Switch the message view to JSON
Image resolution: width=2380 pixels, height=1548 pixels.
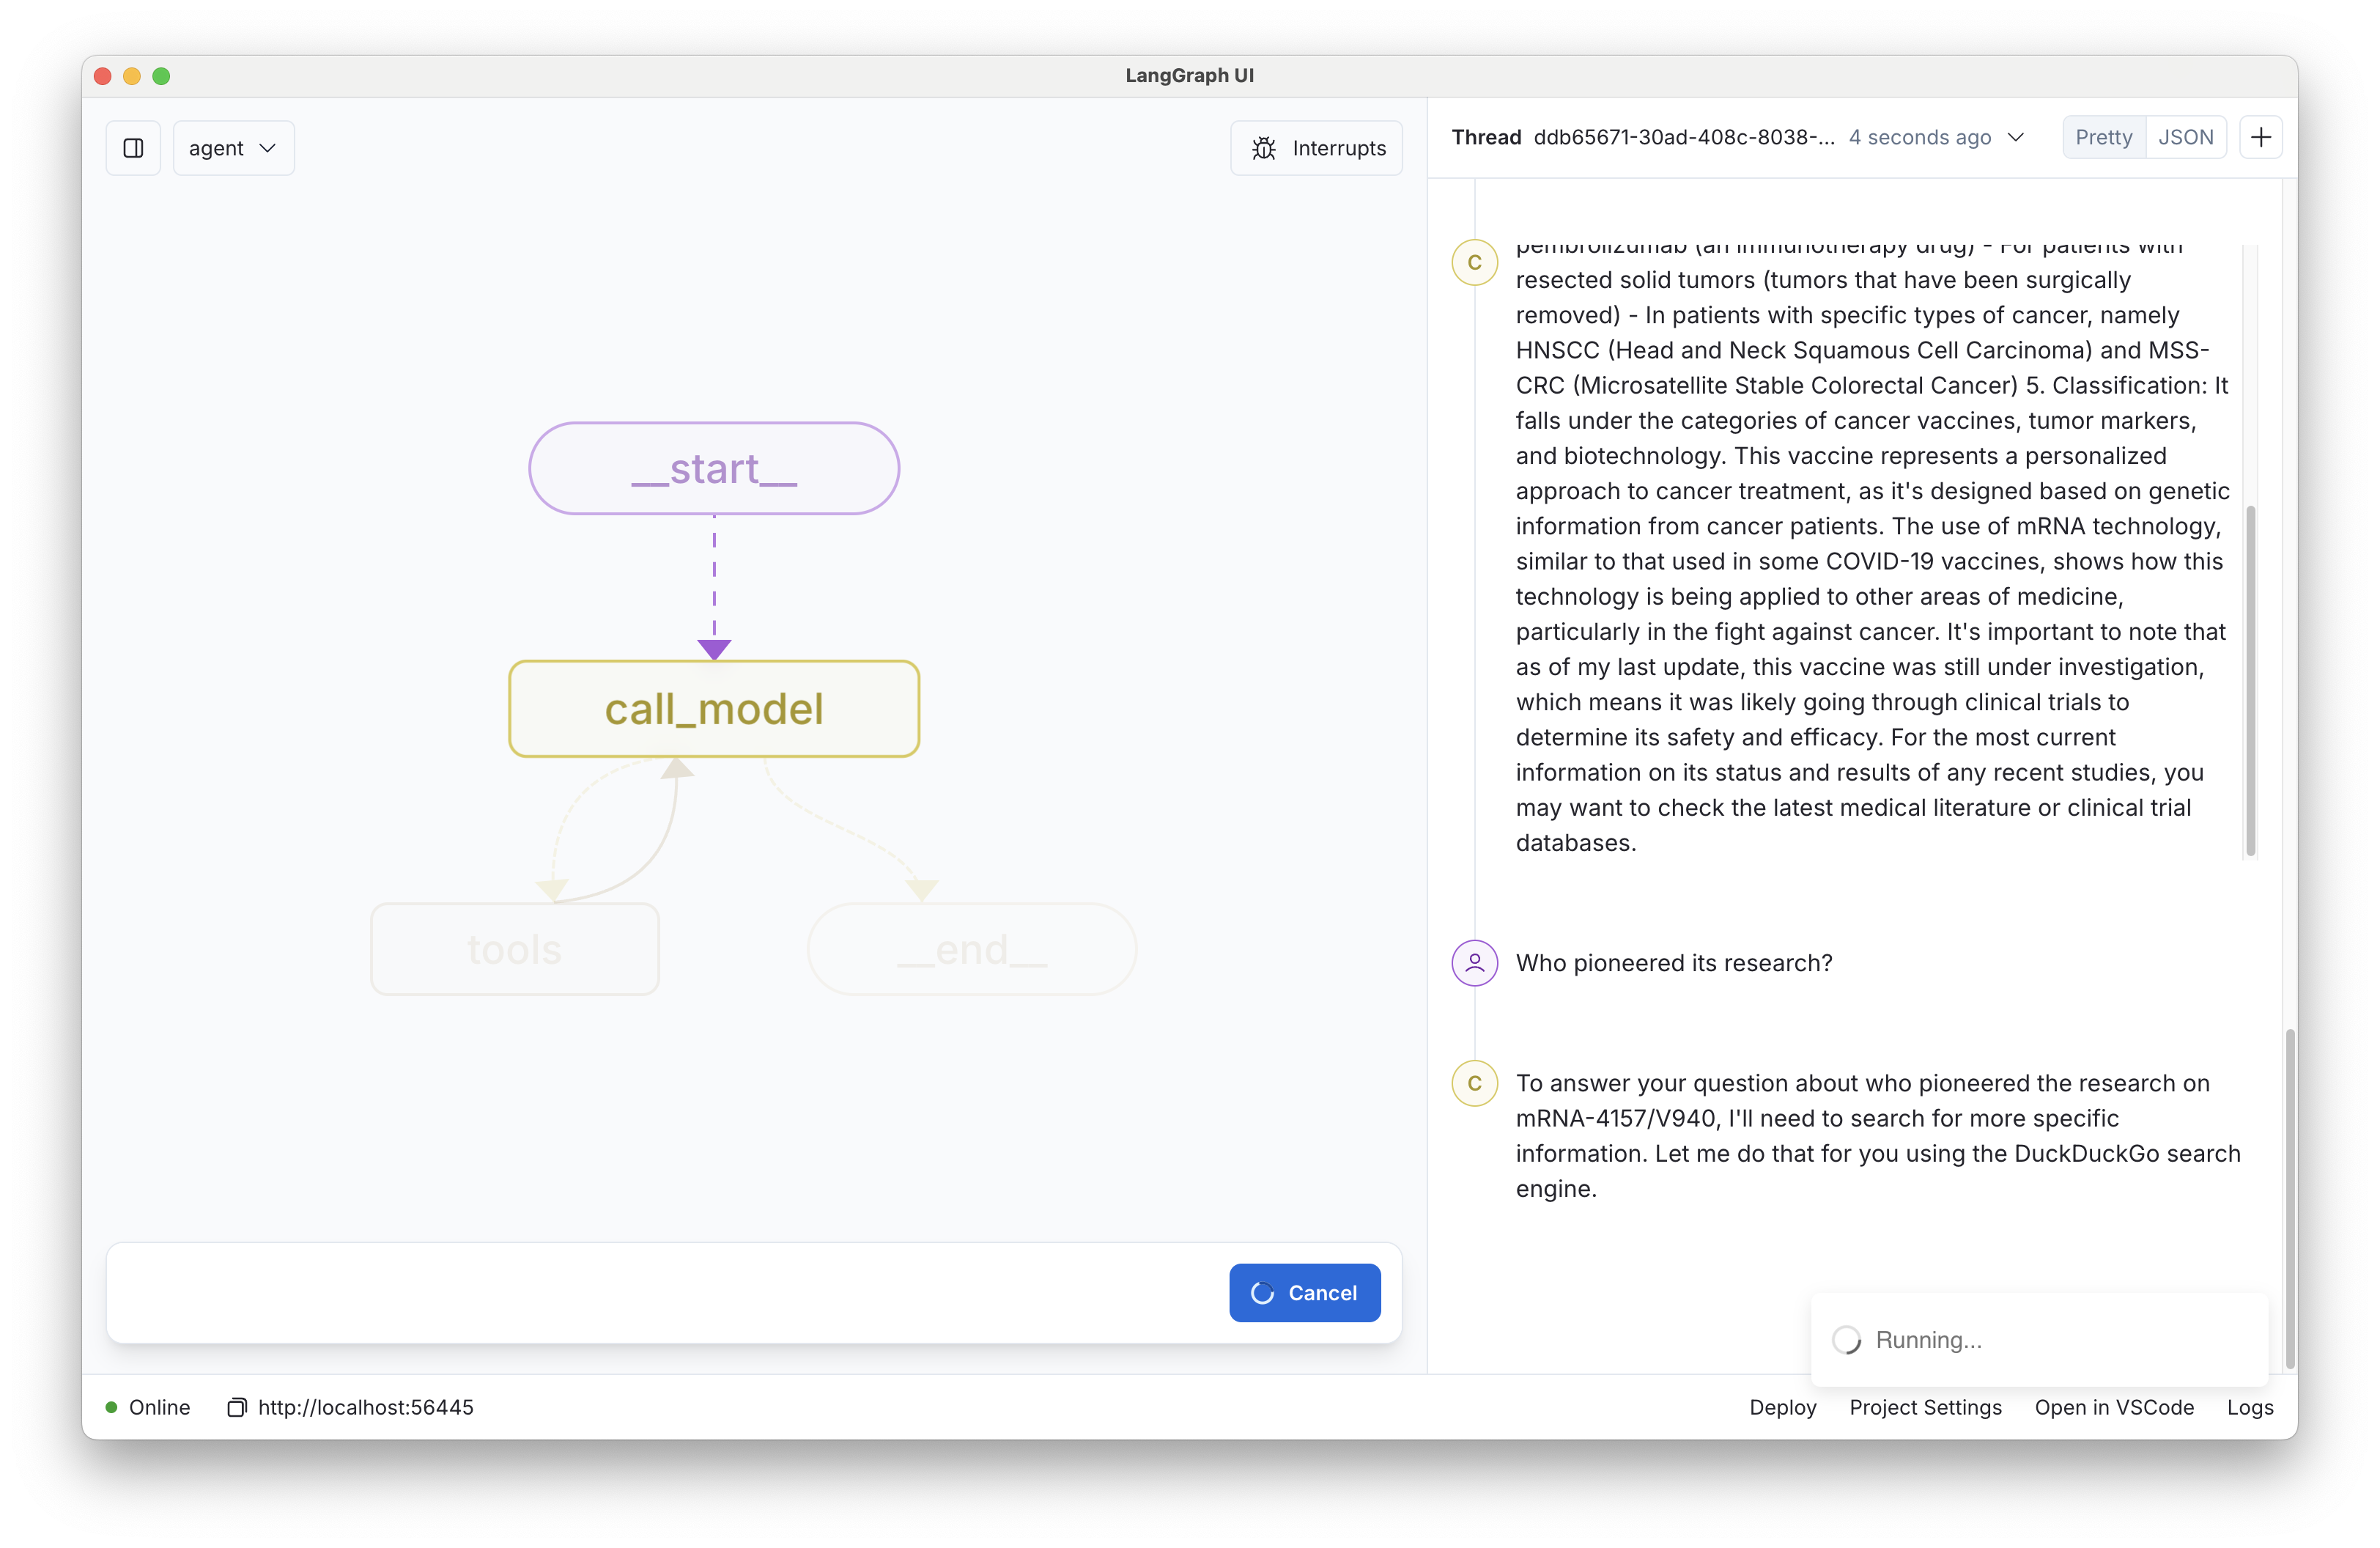pos(2186,137)
